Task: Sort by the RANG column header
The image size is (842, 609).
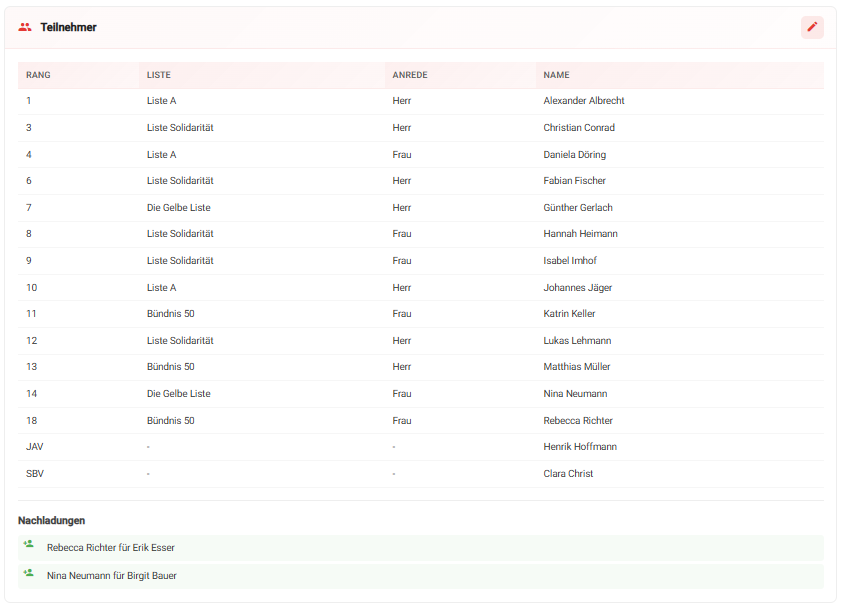Action: 38,75
